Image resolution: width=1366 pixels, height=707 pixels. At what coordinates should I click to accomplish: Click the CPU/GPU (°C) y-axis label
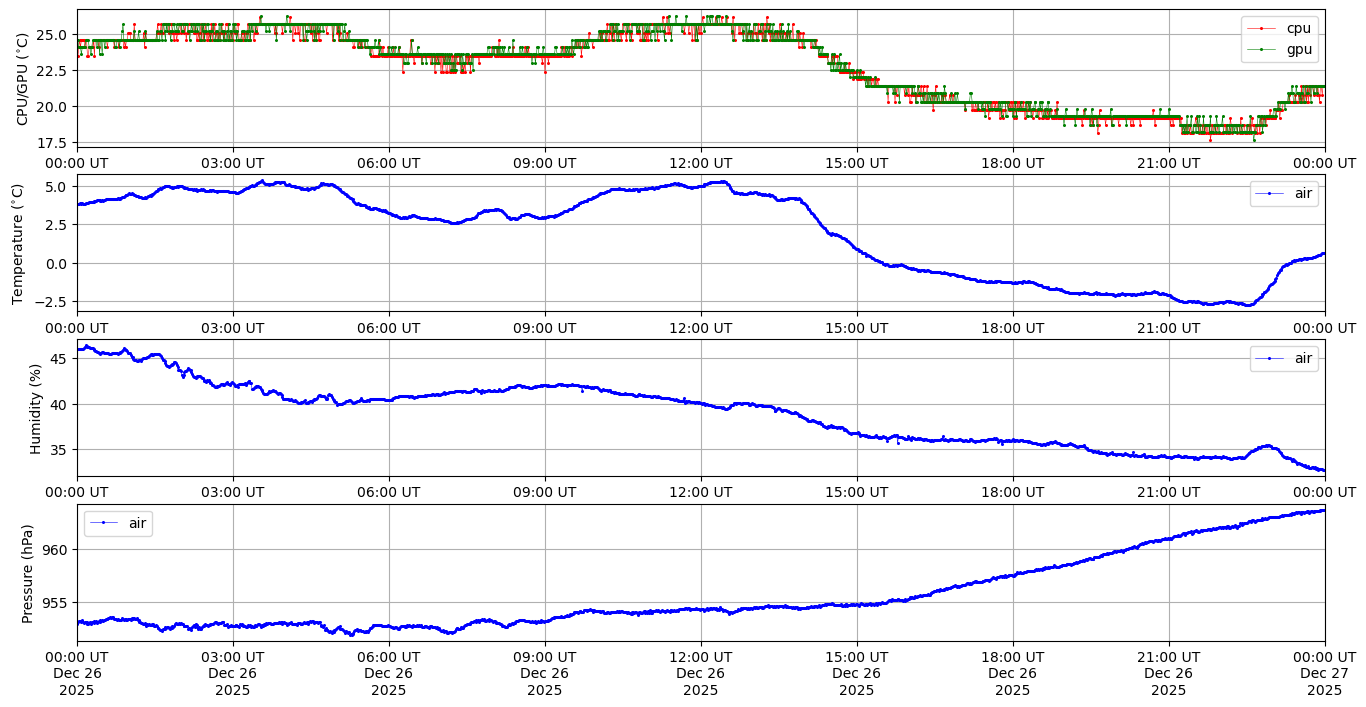point(23,78)
